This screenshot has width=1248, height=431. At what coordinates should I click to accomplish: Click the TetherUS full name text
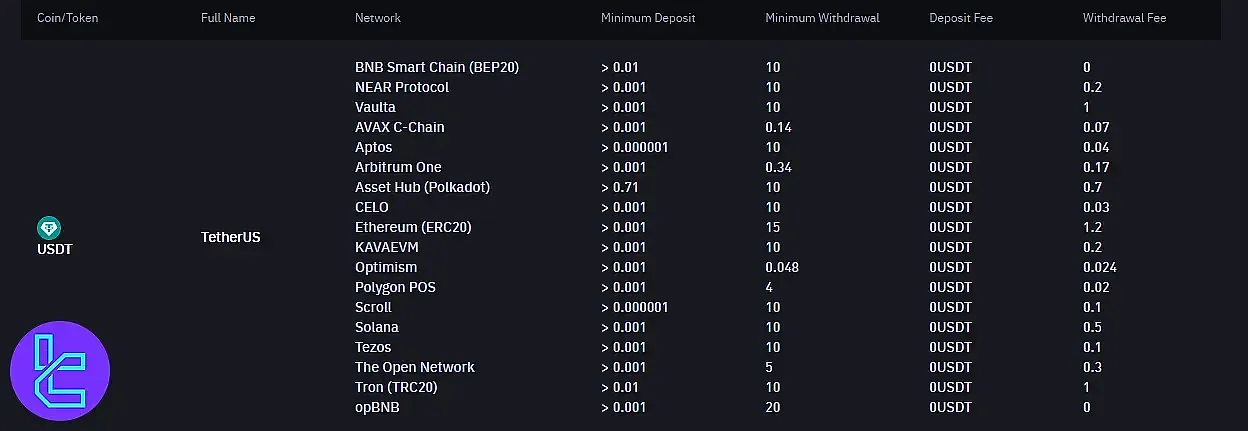pyautogui.click(x=231, y=237)
